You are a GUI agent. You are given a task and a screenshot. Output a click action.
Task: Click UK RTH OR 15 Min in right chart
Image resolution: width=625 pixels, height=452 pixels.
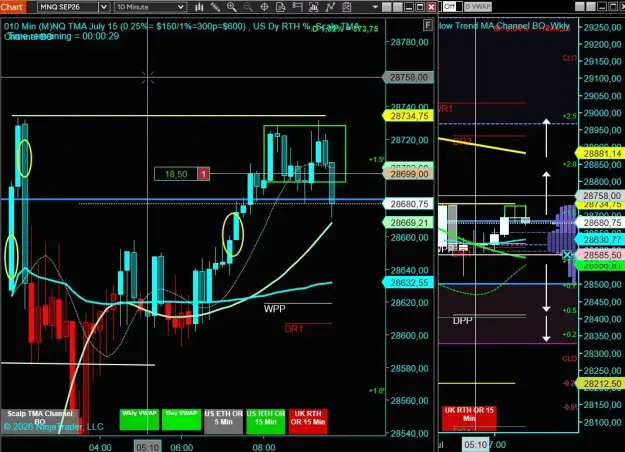point(469,417)
